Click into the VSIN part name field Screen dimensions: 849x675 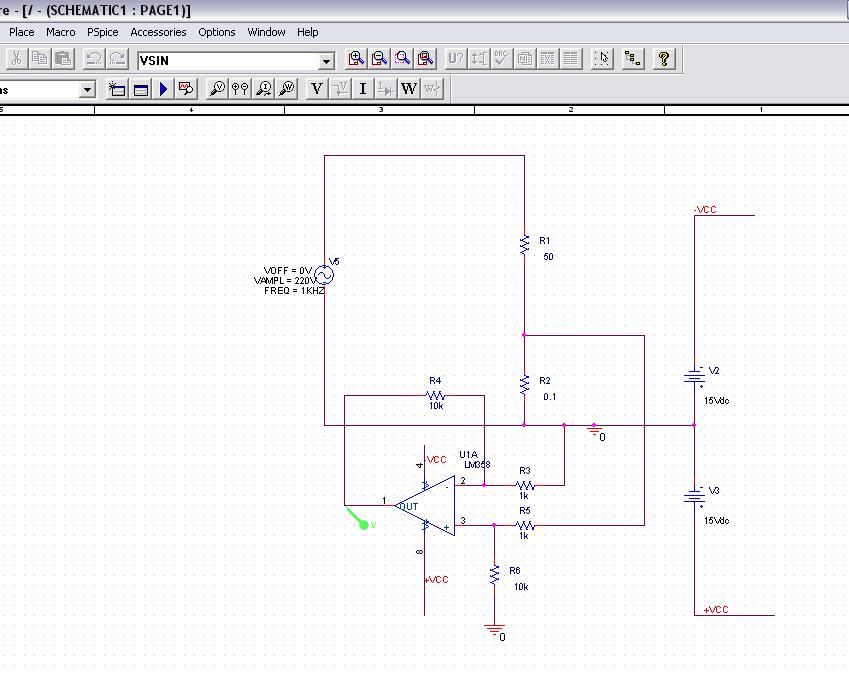pos(227,61)
